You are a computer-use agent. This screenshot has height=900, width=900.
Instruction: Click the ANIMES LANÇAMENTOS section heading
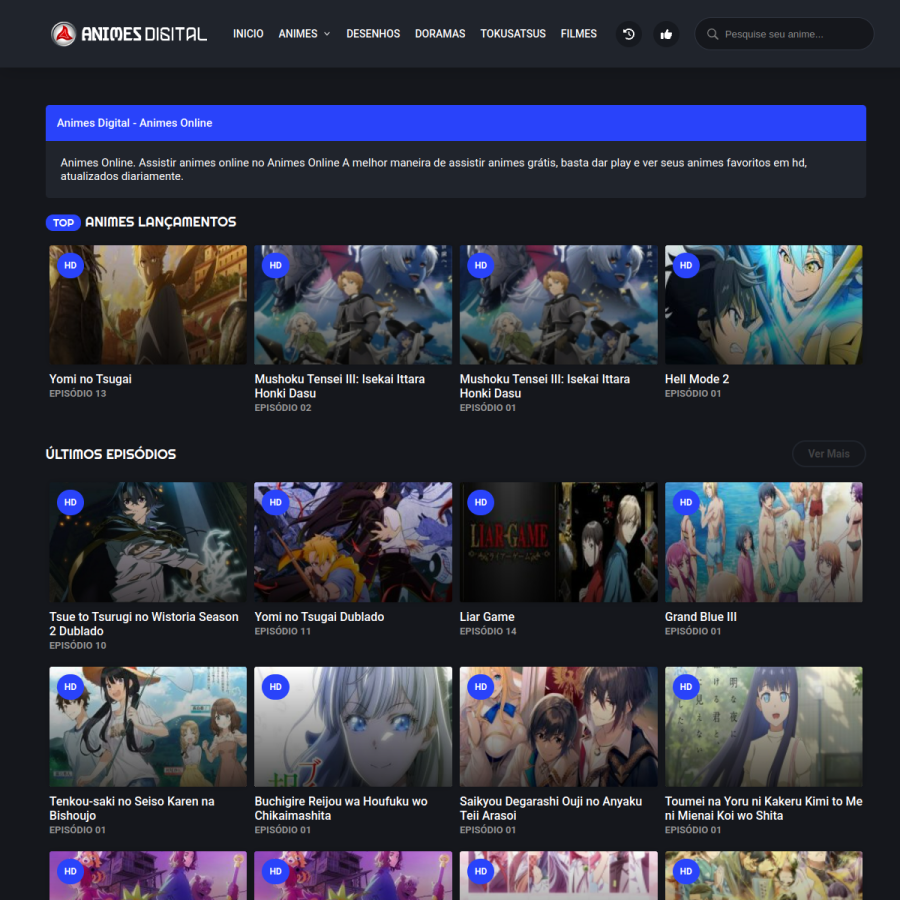pos(161,222)
